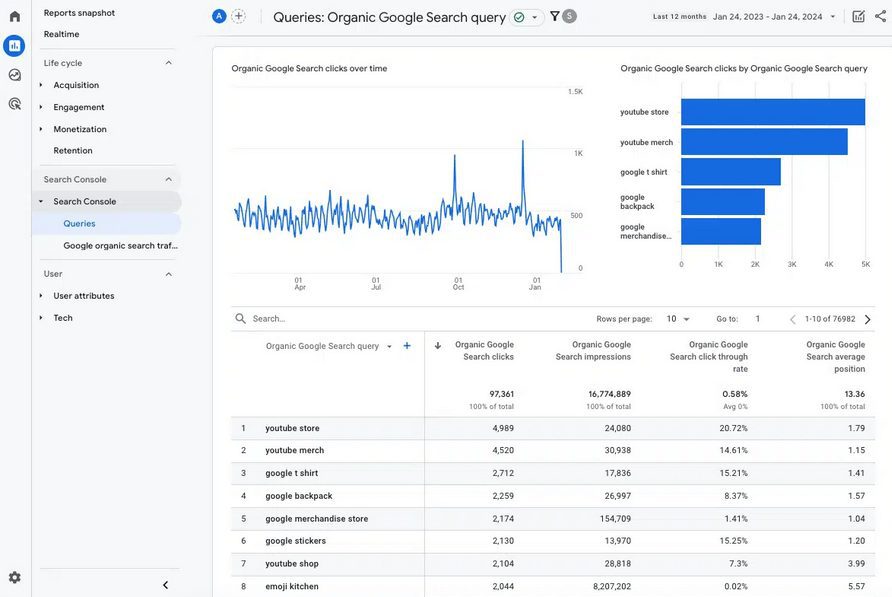
Task: Add a comparison with the plus circle
Action: pos(239,17)
